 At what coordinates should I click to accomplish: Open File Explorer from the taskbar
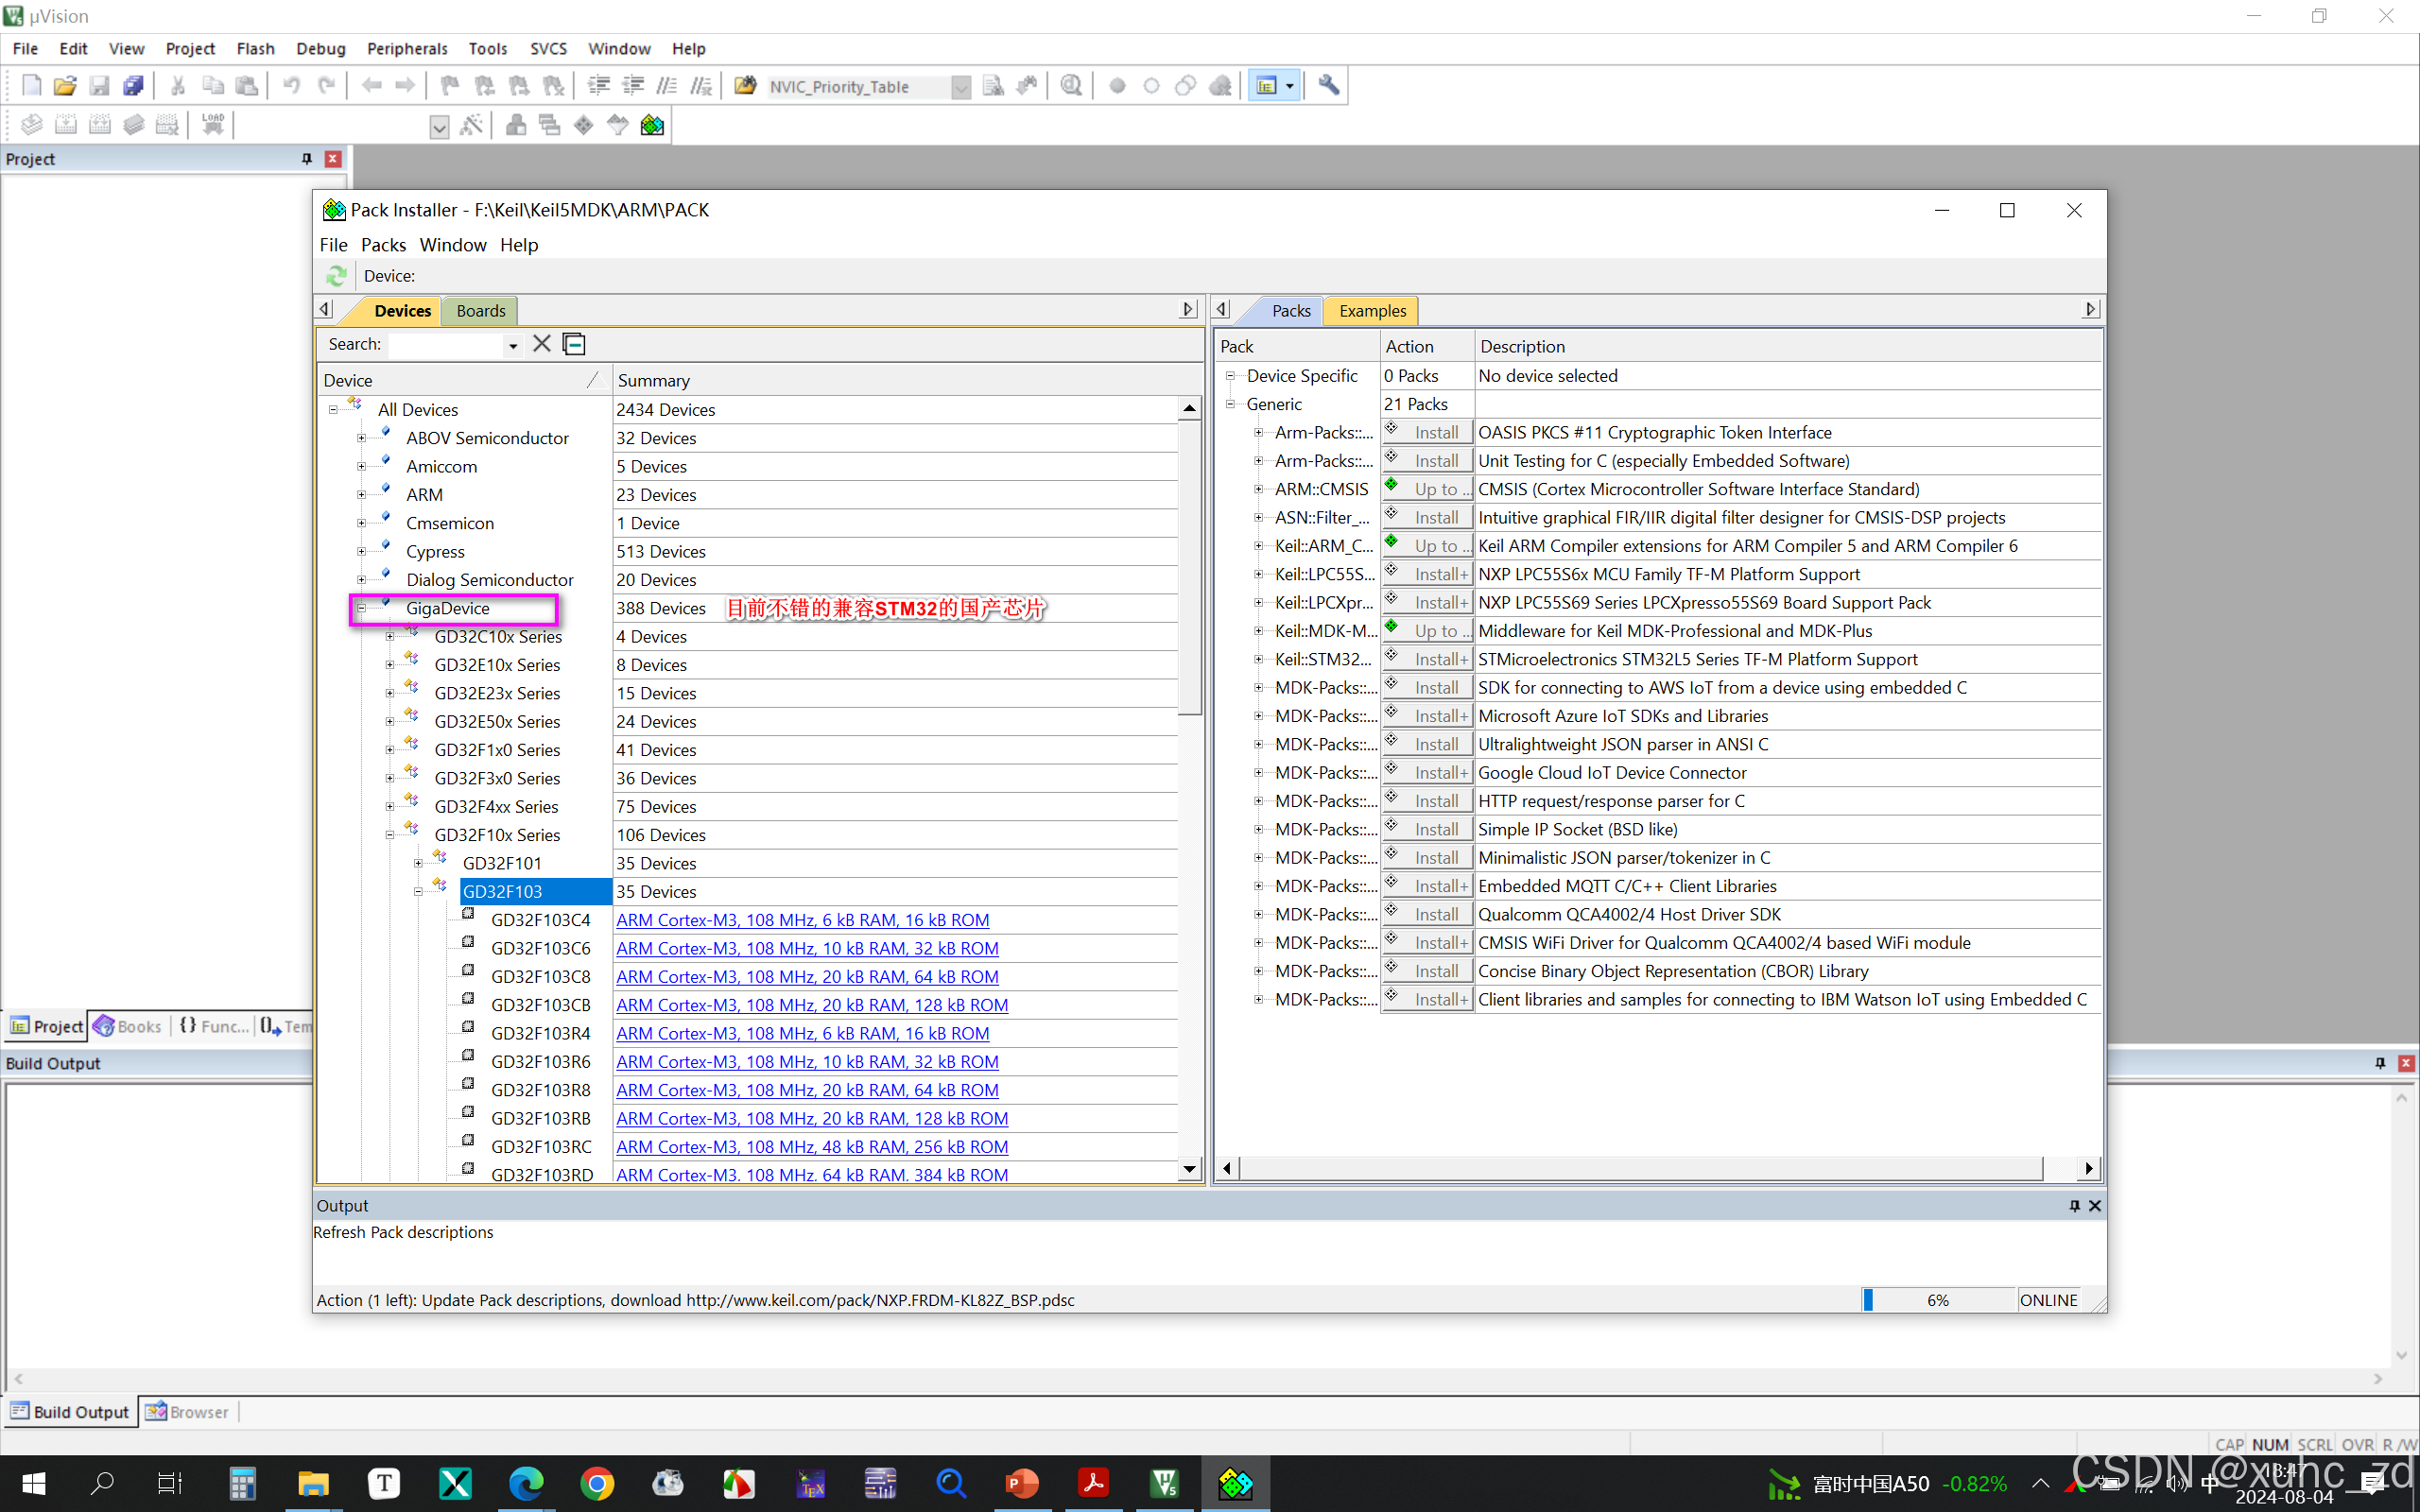click(313, 1483)
